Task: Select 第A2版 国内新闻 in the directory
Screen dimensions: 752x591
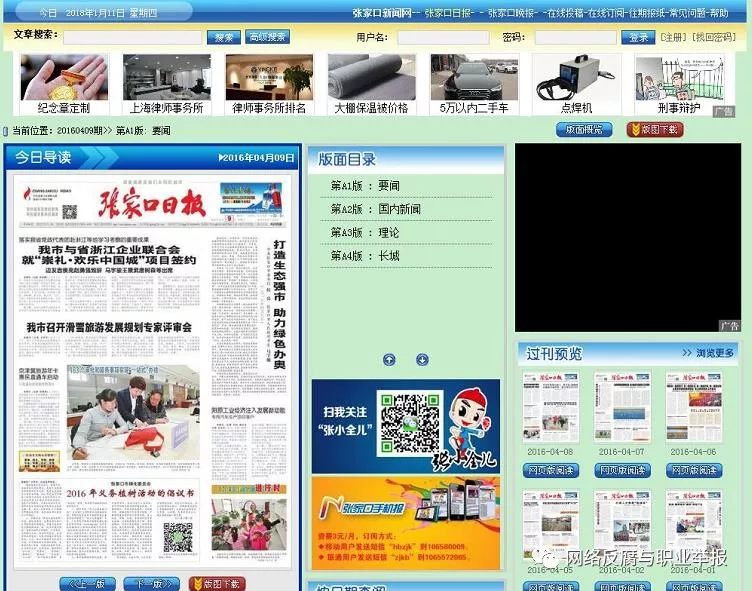Action: coord(376,209)
